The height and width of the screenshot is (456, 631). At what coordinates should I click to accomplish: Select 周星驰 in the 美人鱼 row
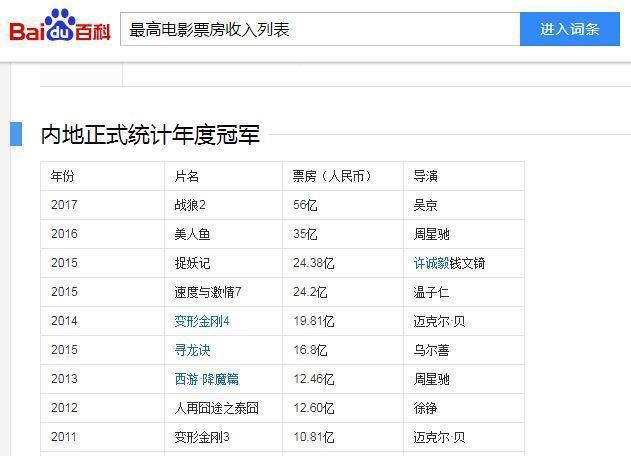[x=464, y=234]
